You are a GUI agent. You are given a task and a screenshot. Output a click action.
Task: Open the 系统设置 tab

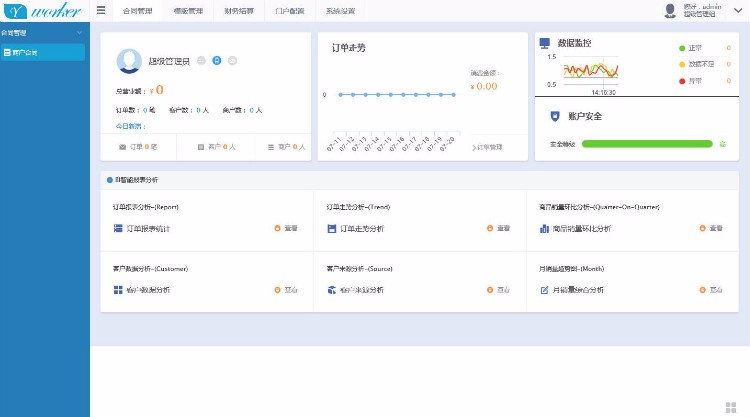(341, 11)
